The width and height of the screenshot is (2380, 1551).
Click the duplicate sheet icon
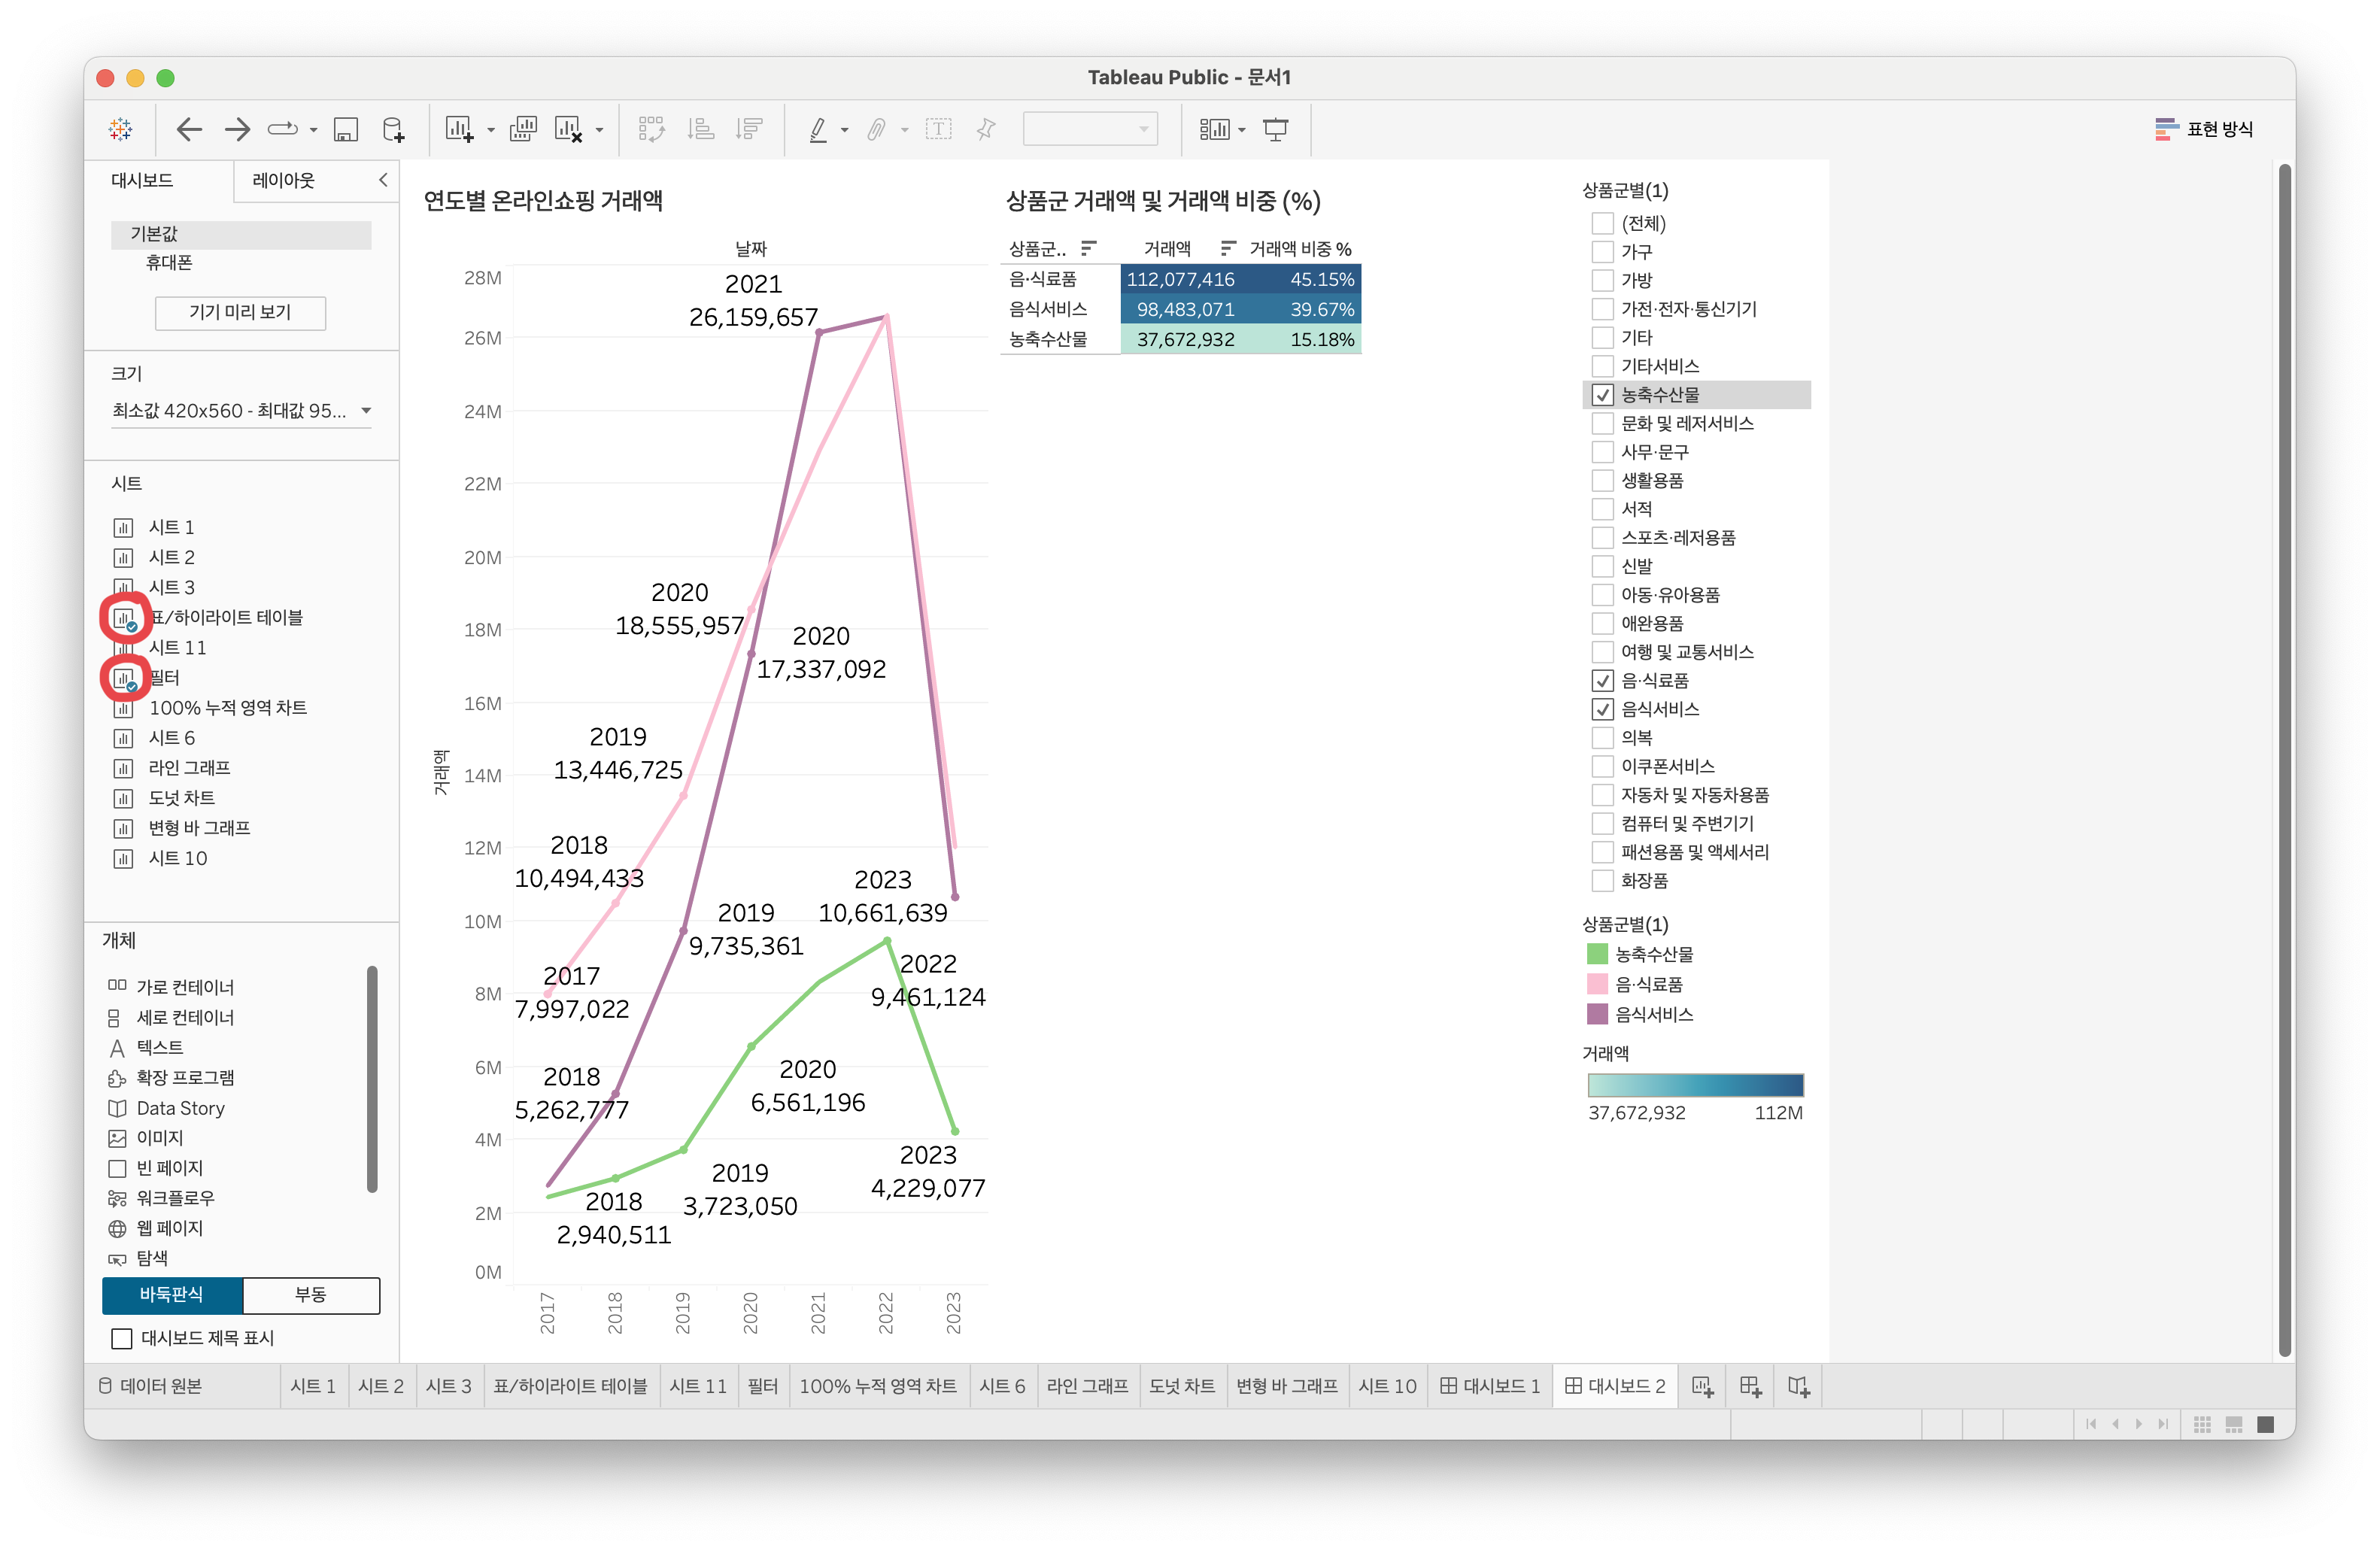click(x=523, y=129)
